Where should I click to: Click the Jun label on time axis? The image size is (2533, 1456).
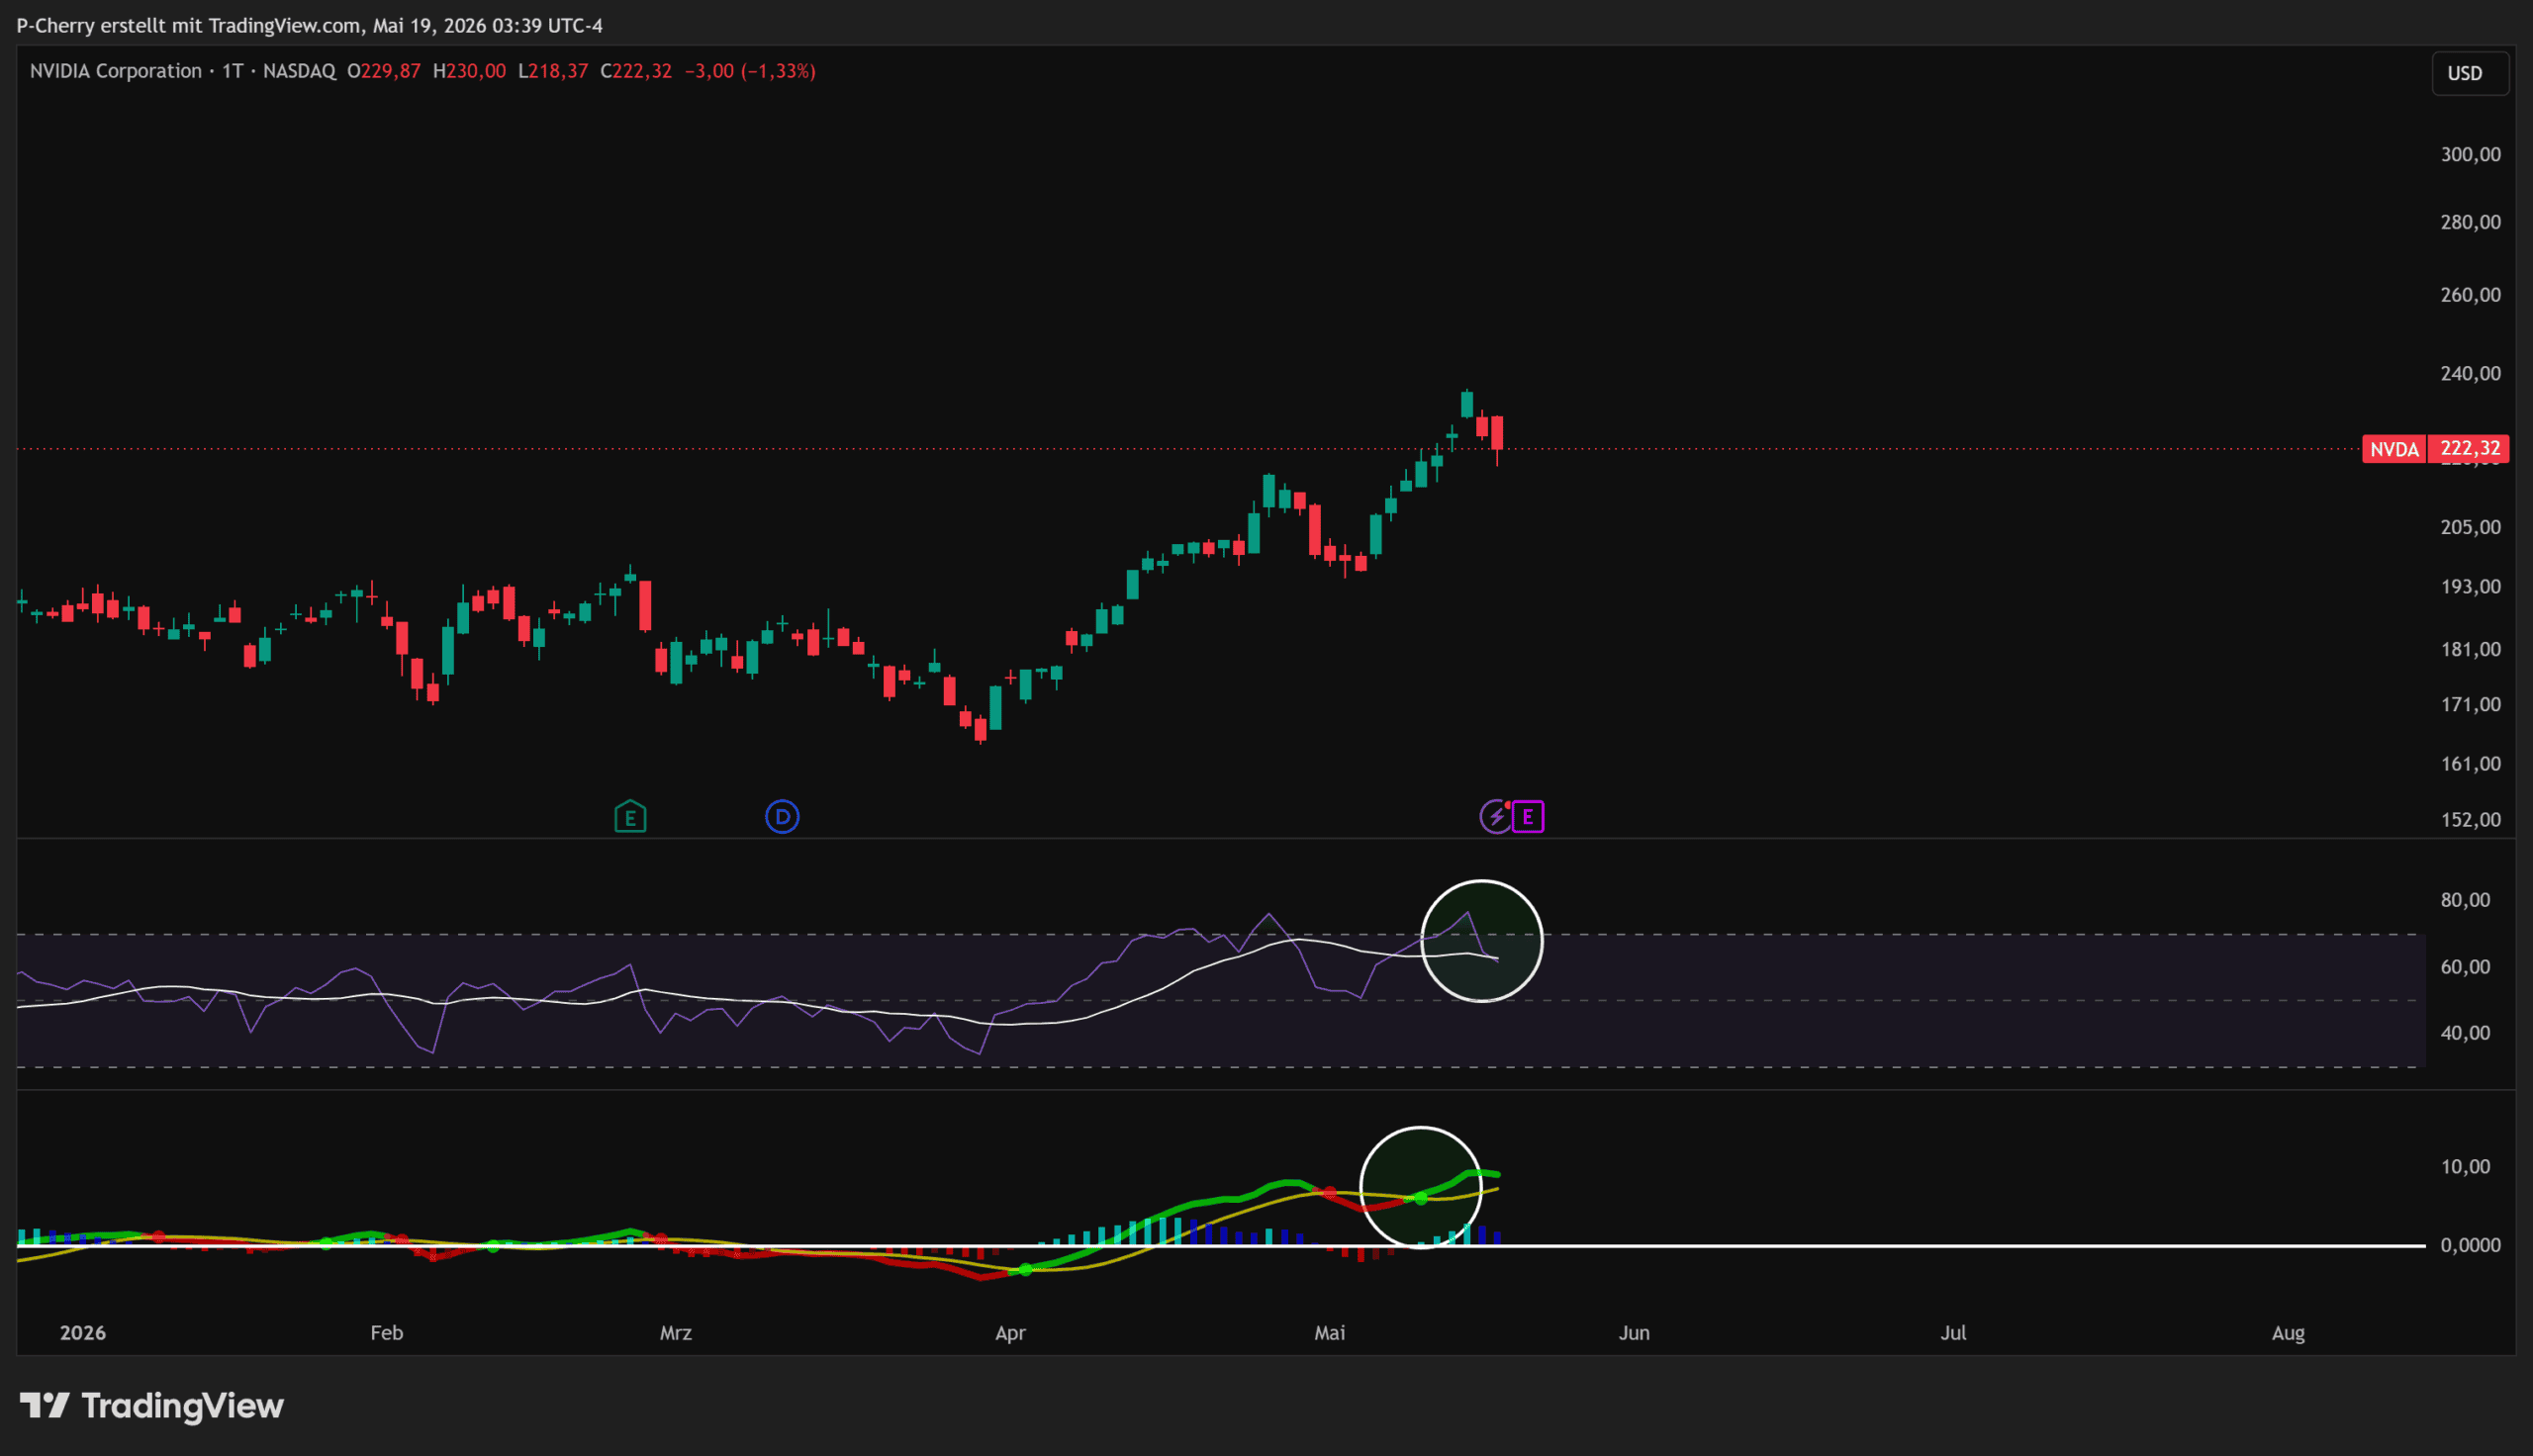[x=1634, y=1333]
